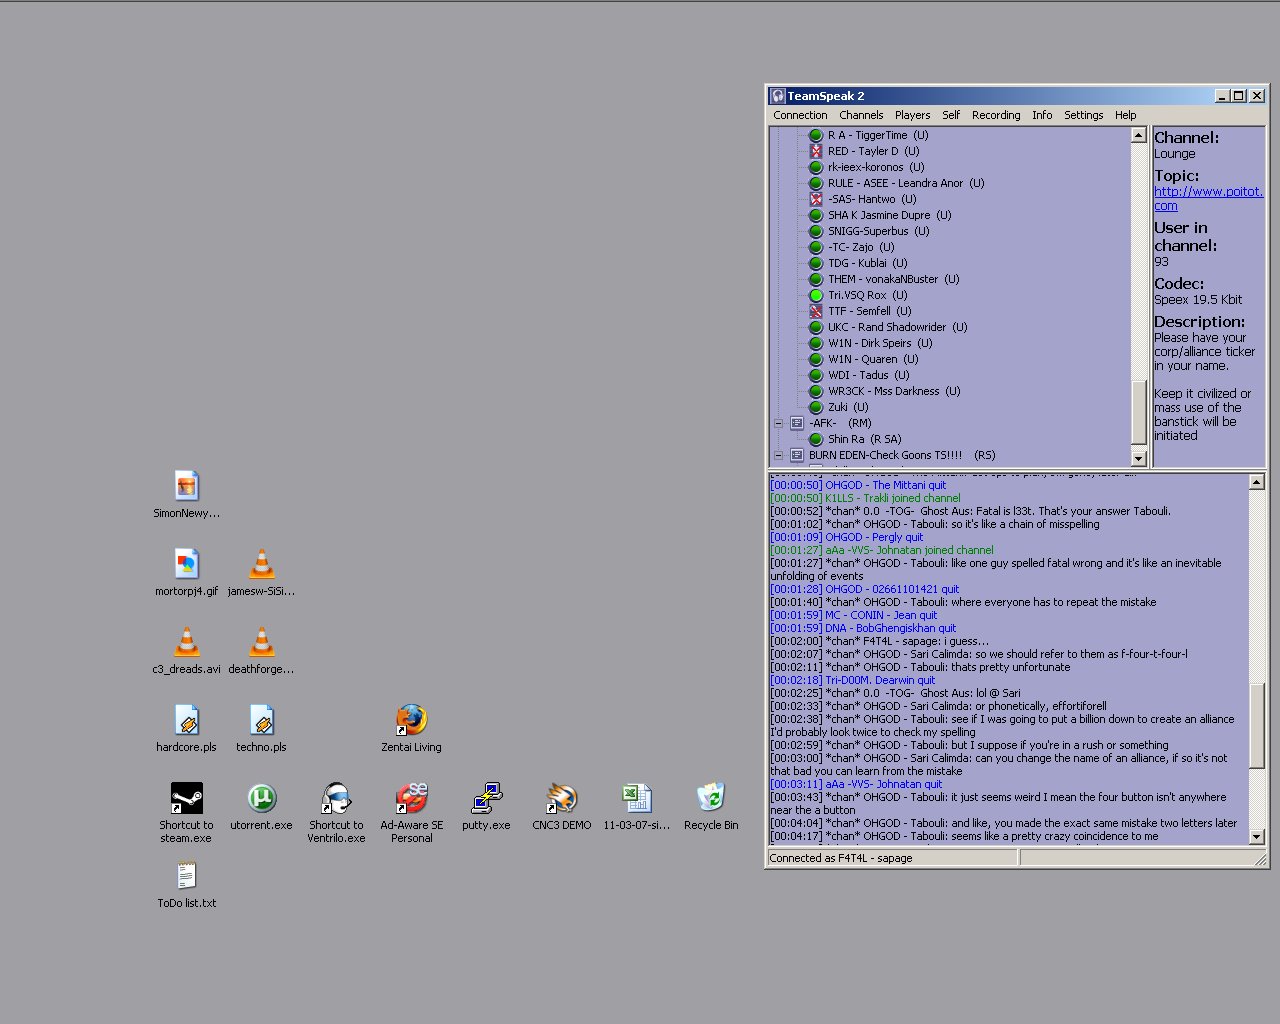Image resolution: width=1280 pixels, height=1024 pixels.
Task: Minimize the TeamSpeak 2 window
Action: (1222, 96)
